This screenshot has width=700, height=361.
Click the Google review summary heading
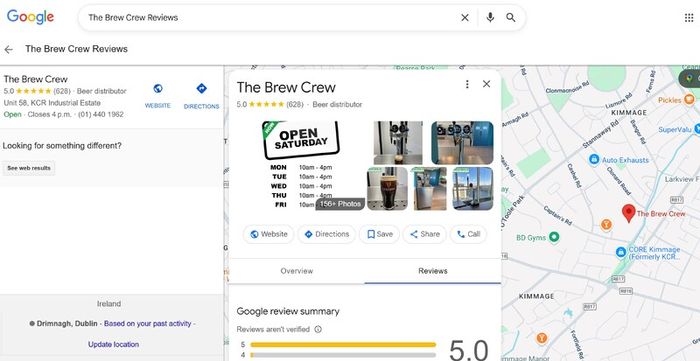[x=288, y=311]
